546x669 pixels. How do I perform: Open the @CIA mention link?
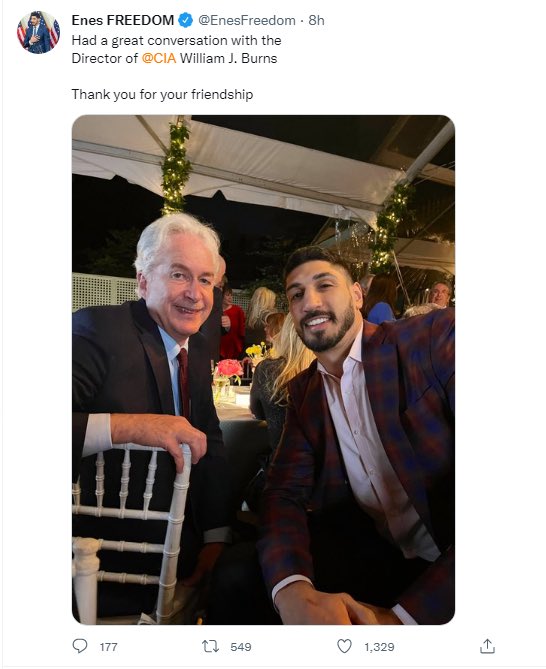tap(159, 58)
